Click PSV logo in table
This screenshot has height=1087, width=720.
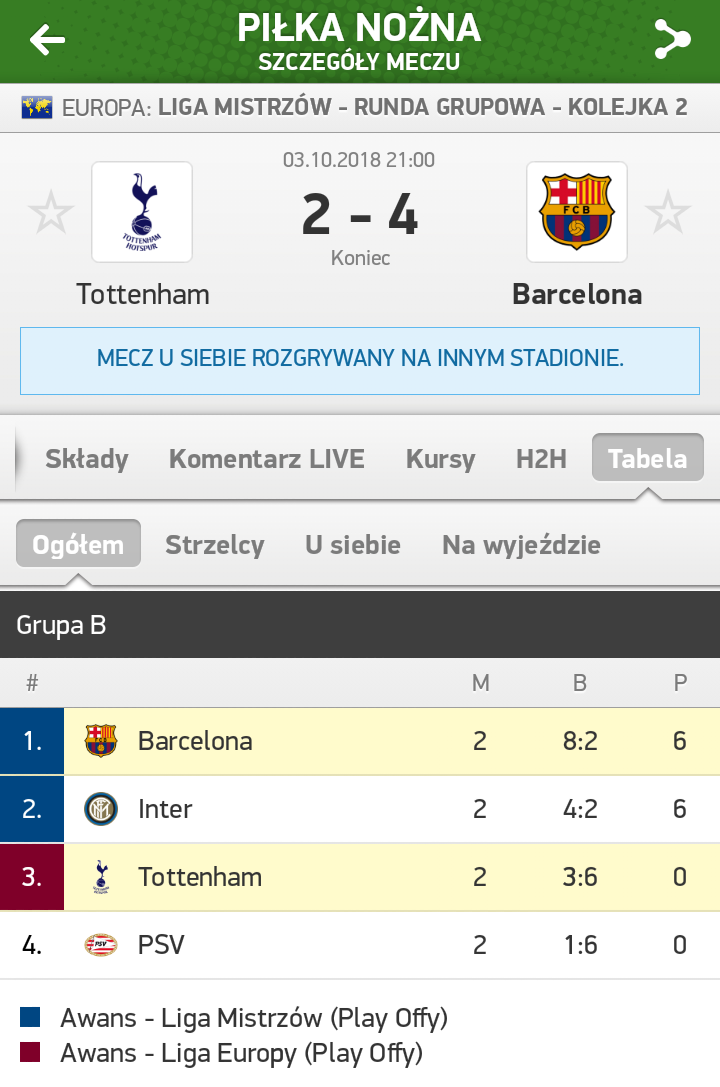coord(101,945)
